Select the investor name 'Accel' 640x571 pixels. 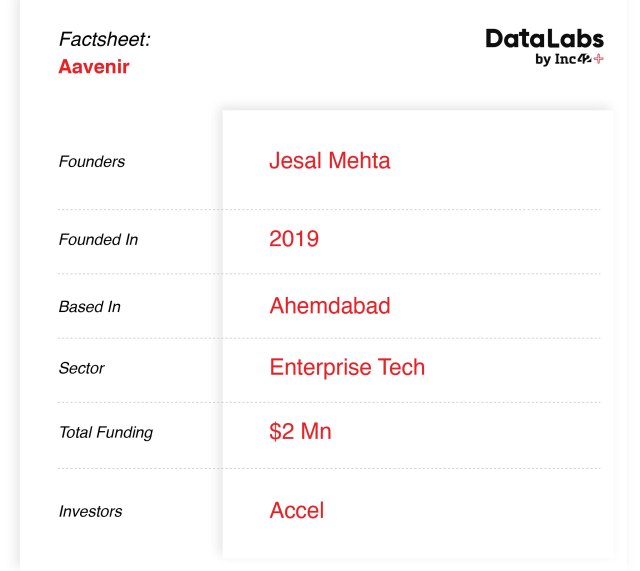(296, 510)
